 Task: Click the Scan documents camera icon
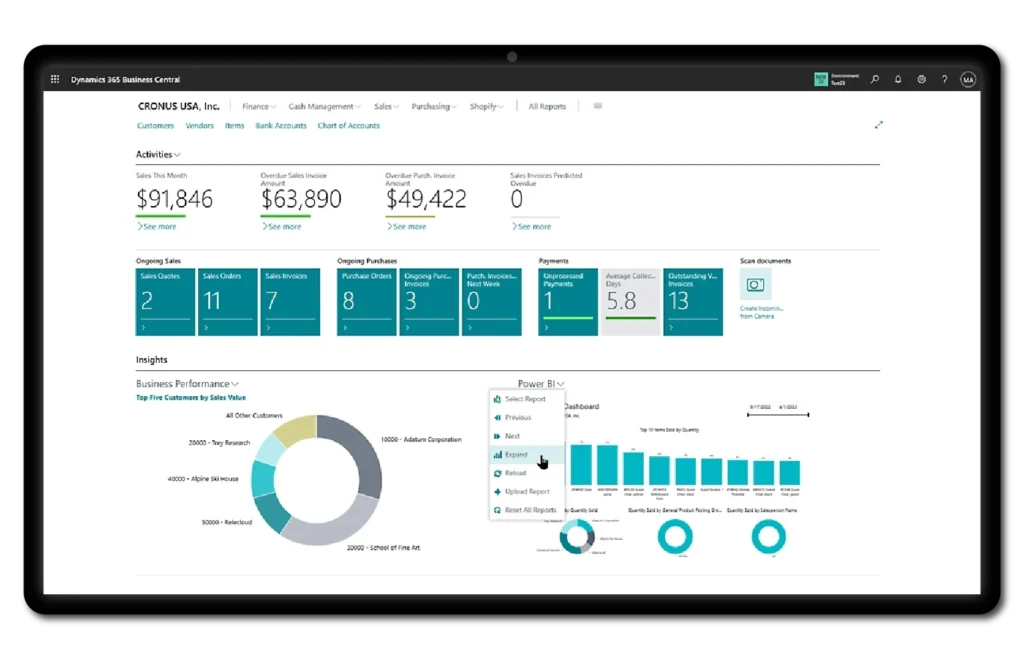point(755,285)
